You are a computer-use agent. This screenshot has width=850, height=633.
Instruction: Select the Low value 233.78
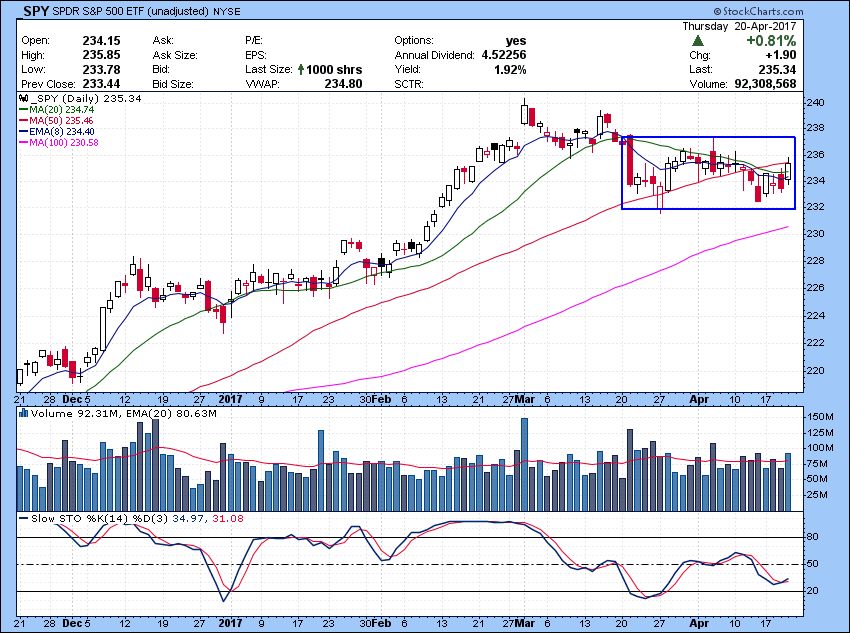[x=101, y=69]
